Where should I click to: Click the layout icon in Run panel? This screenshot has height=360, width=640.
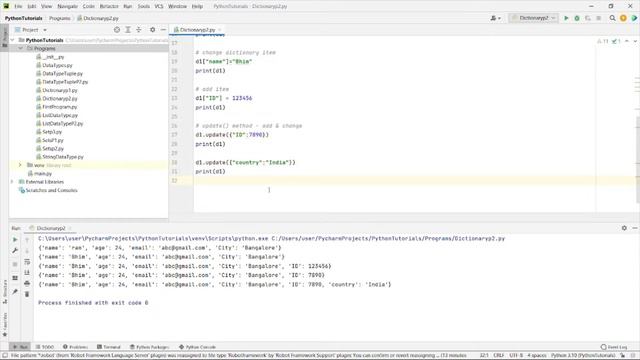coord(15,278)
